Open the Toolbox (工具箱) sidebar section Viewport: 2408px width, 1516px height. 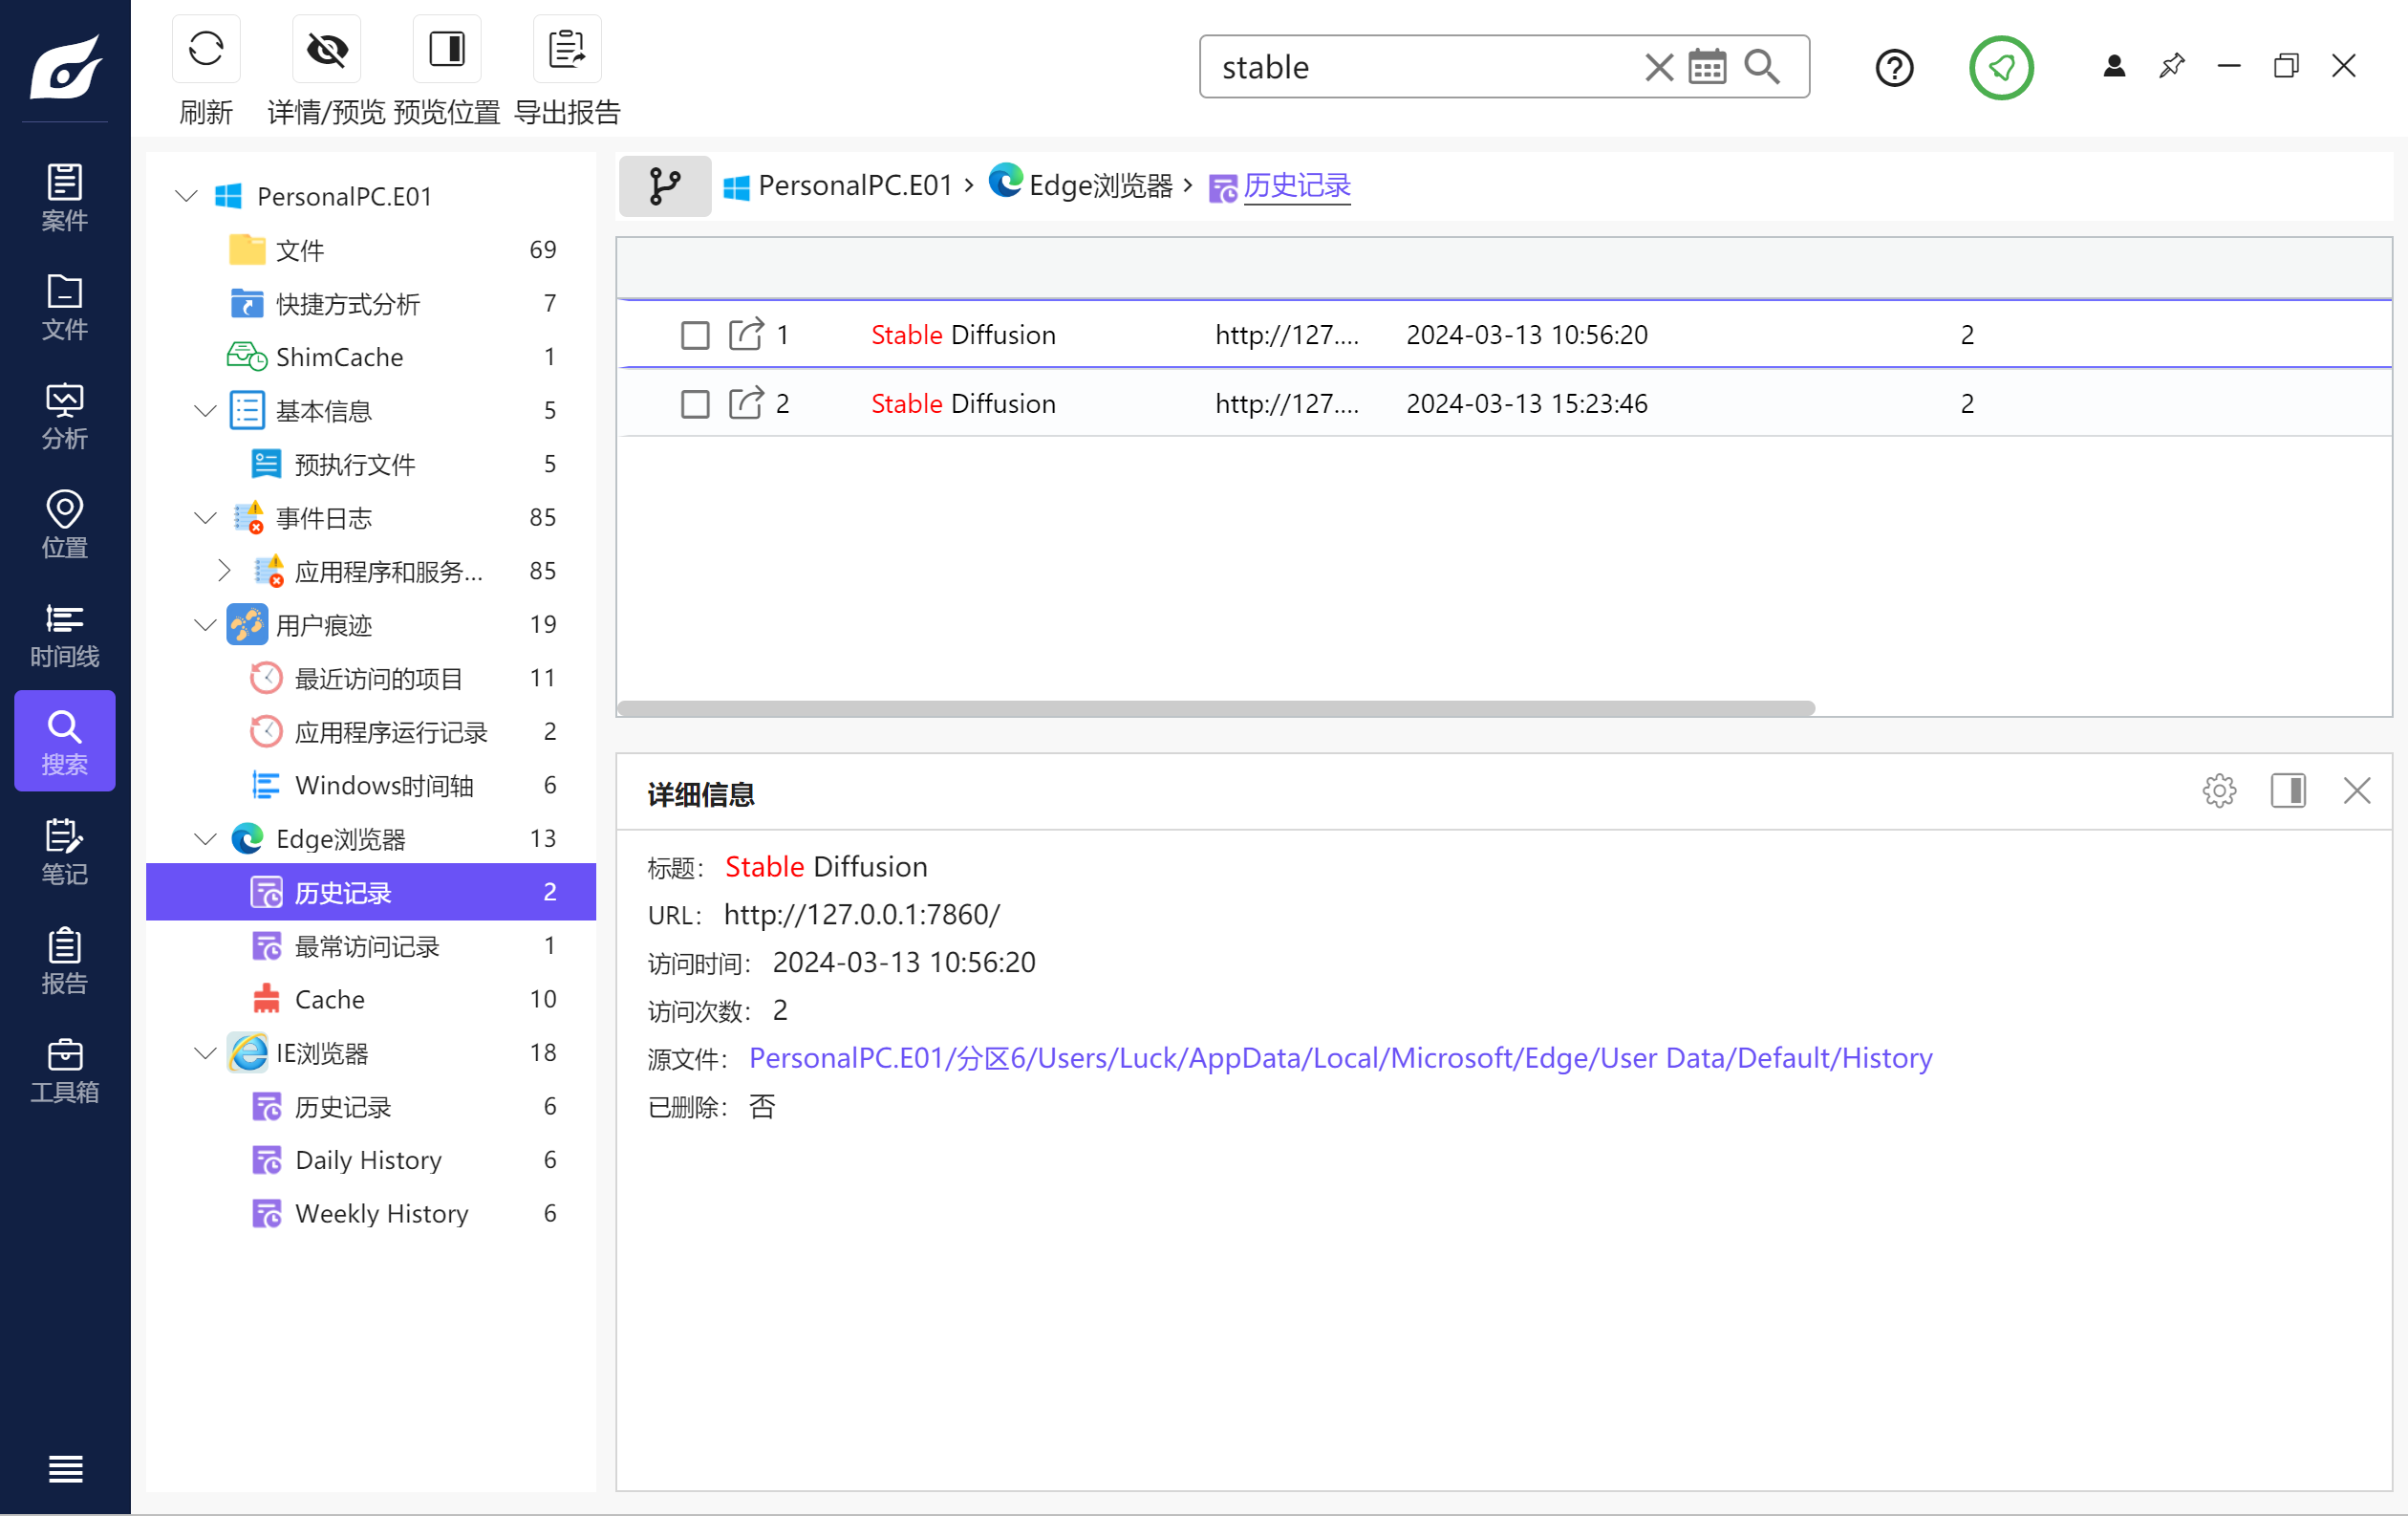tap(65, 1070)
